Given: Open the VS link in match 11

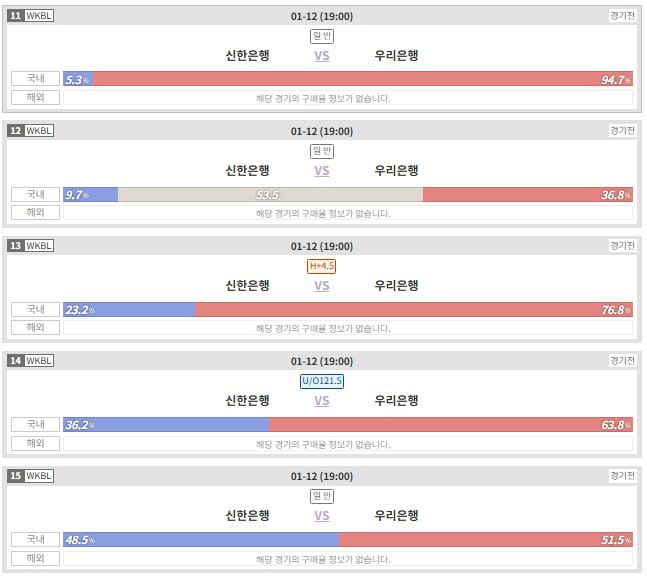Looking at the screenshot, I should [322, 56].
